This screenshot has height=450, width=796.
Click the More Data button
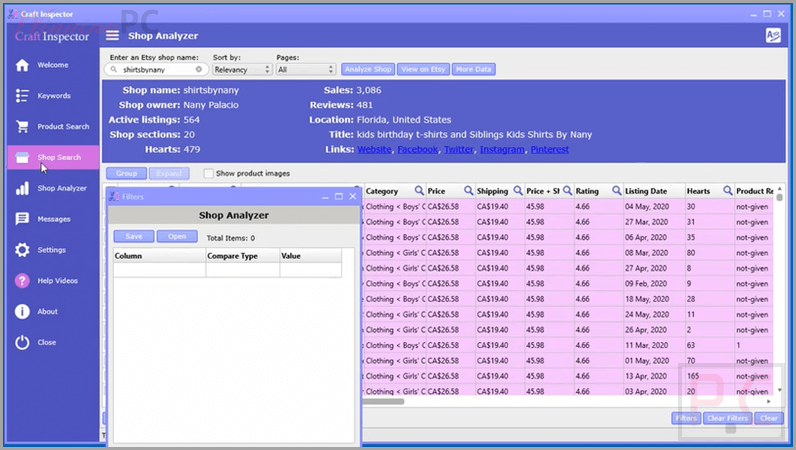coord(473,69)
